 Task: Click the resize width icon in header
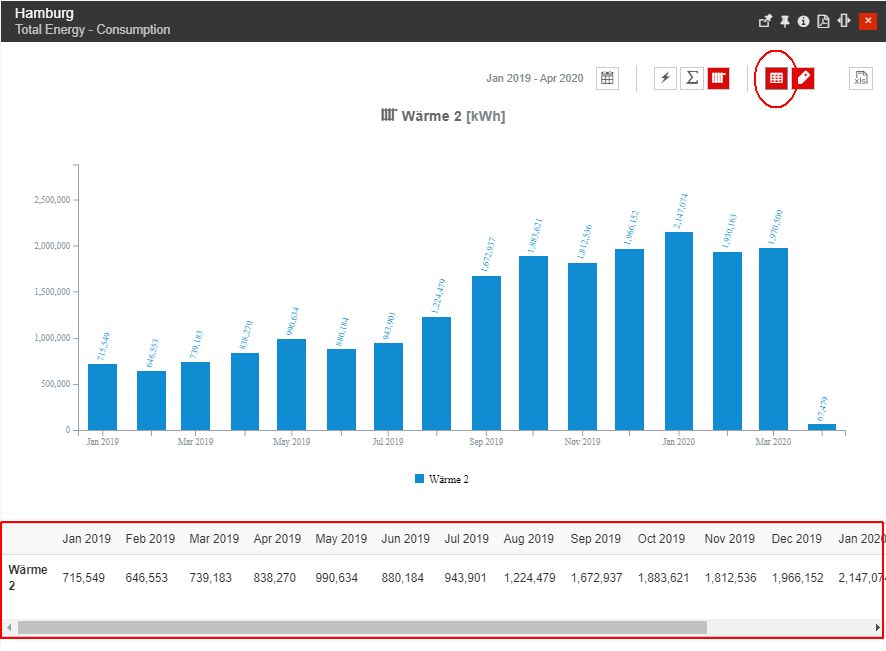point(843,21)
